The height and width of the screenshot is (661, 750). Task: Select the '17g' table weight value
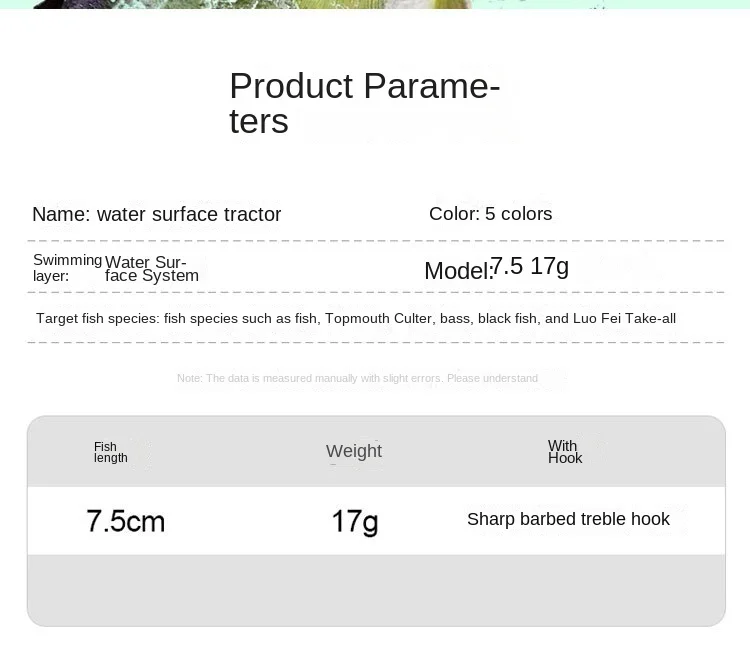(354, 521)
